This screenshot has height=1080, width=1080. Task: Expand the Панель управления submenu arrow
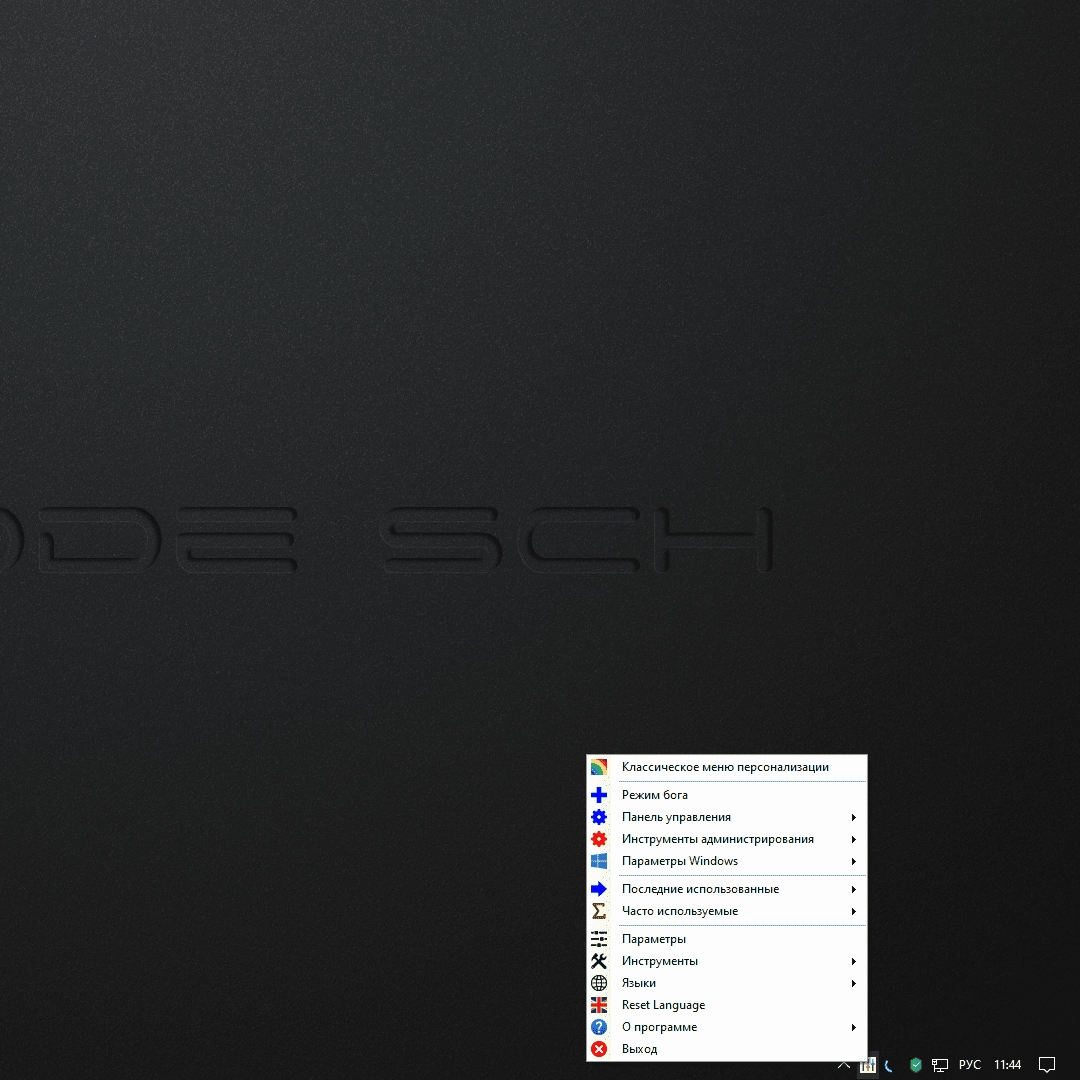coord(853,817)
